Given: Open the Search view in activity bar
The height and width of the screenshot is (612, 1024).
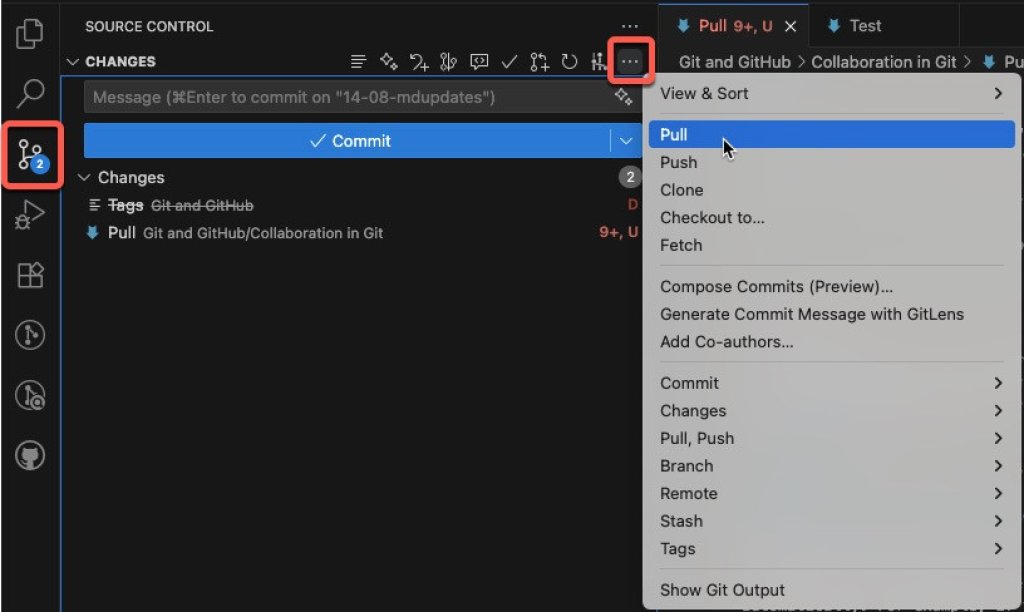Looking at the screenshot, I should 31,93.
